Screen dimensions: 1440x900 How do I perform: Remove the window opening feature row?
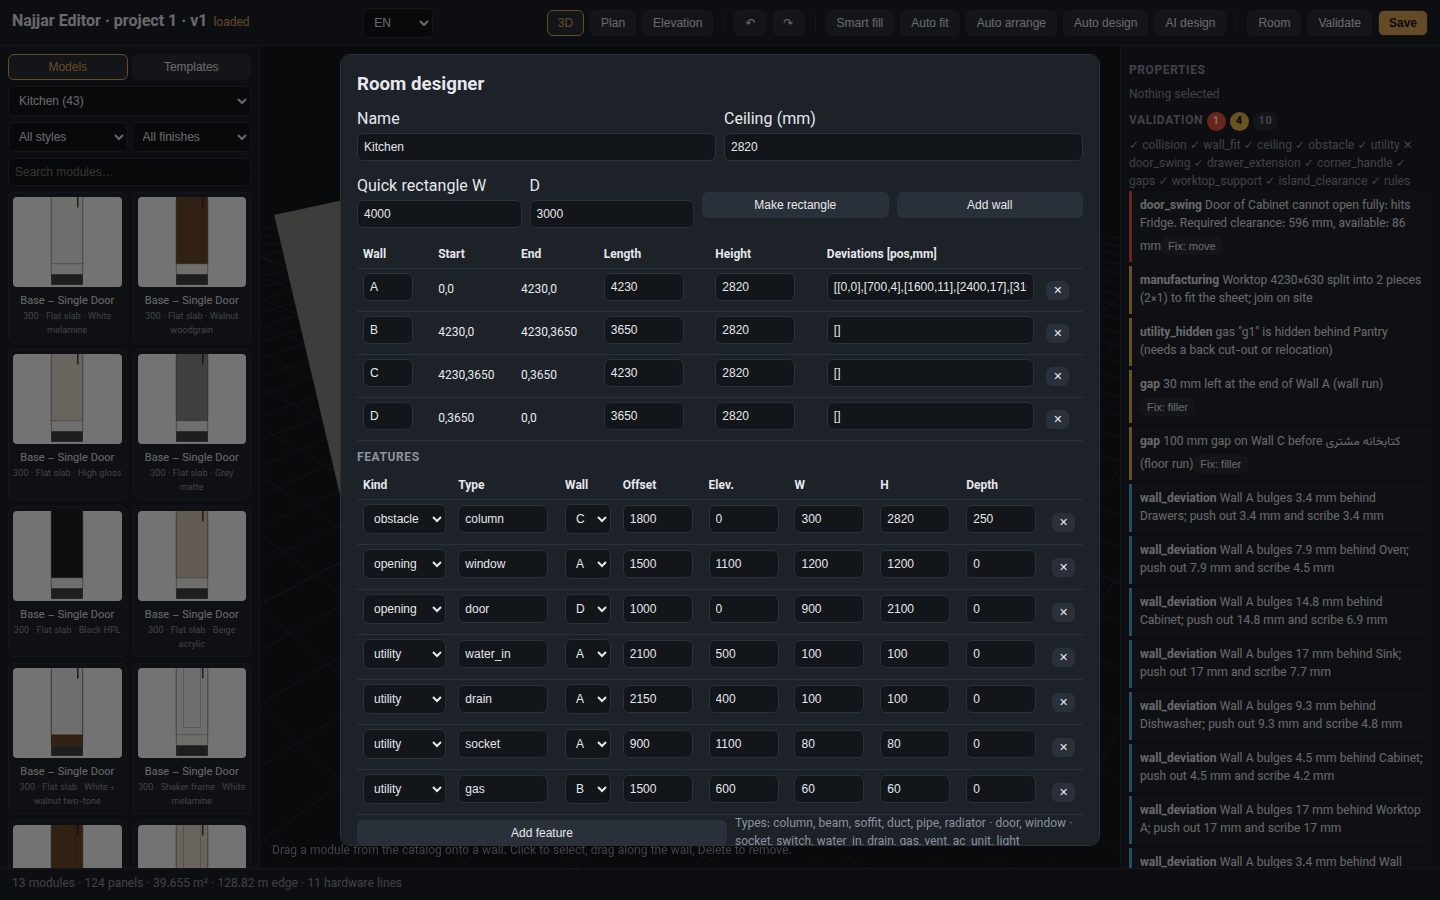[x=1063, y=567]
